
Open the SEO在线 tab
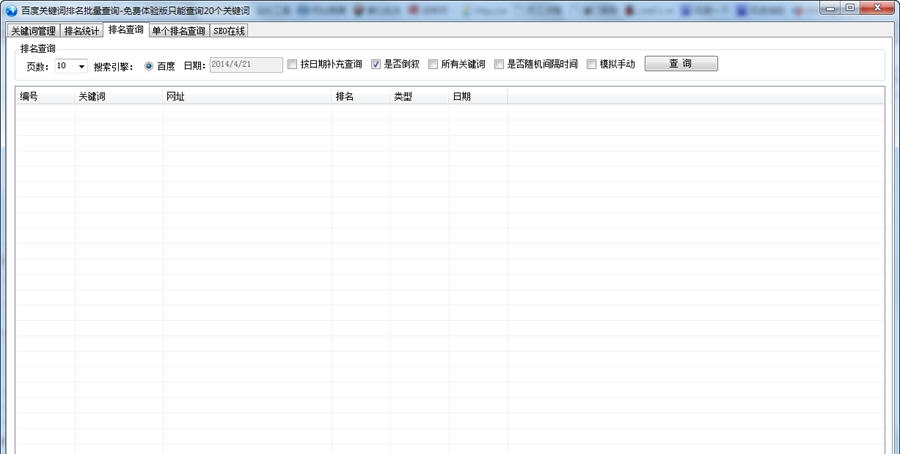[x=229, y=31]
